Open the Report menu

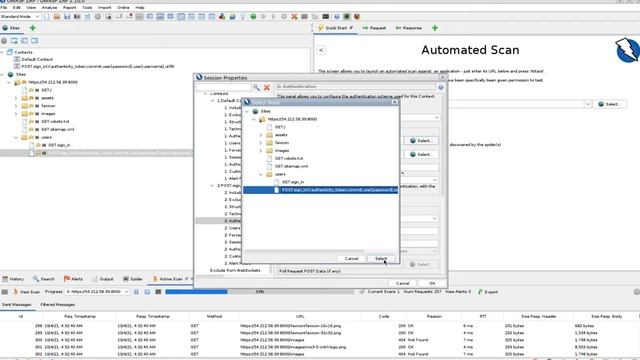click(69, 7)
